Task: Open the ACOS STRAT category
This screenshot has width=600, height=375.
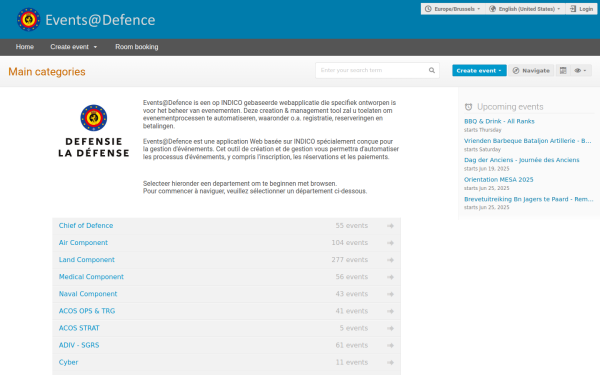Action: pyautogui.click(x=79, y=328)
